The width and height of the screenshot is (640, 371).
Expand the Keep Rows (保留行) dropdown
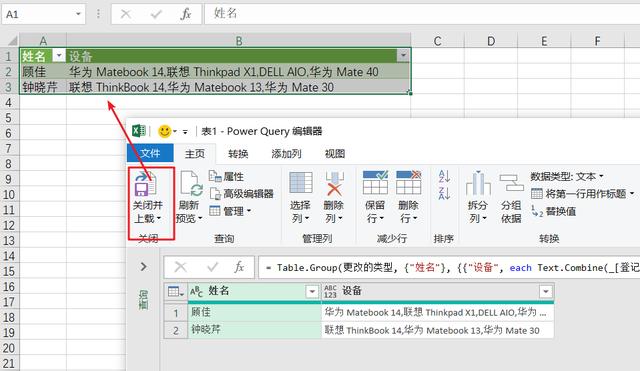click(382, 219)
